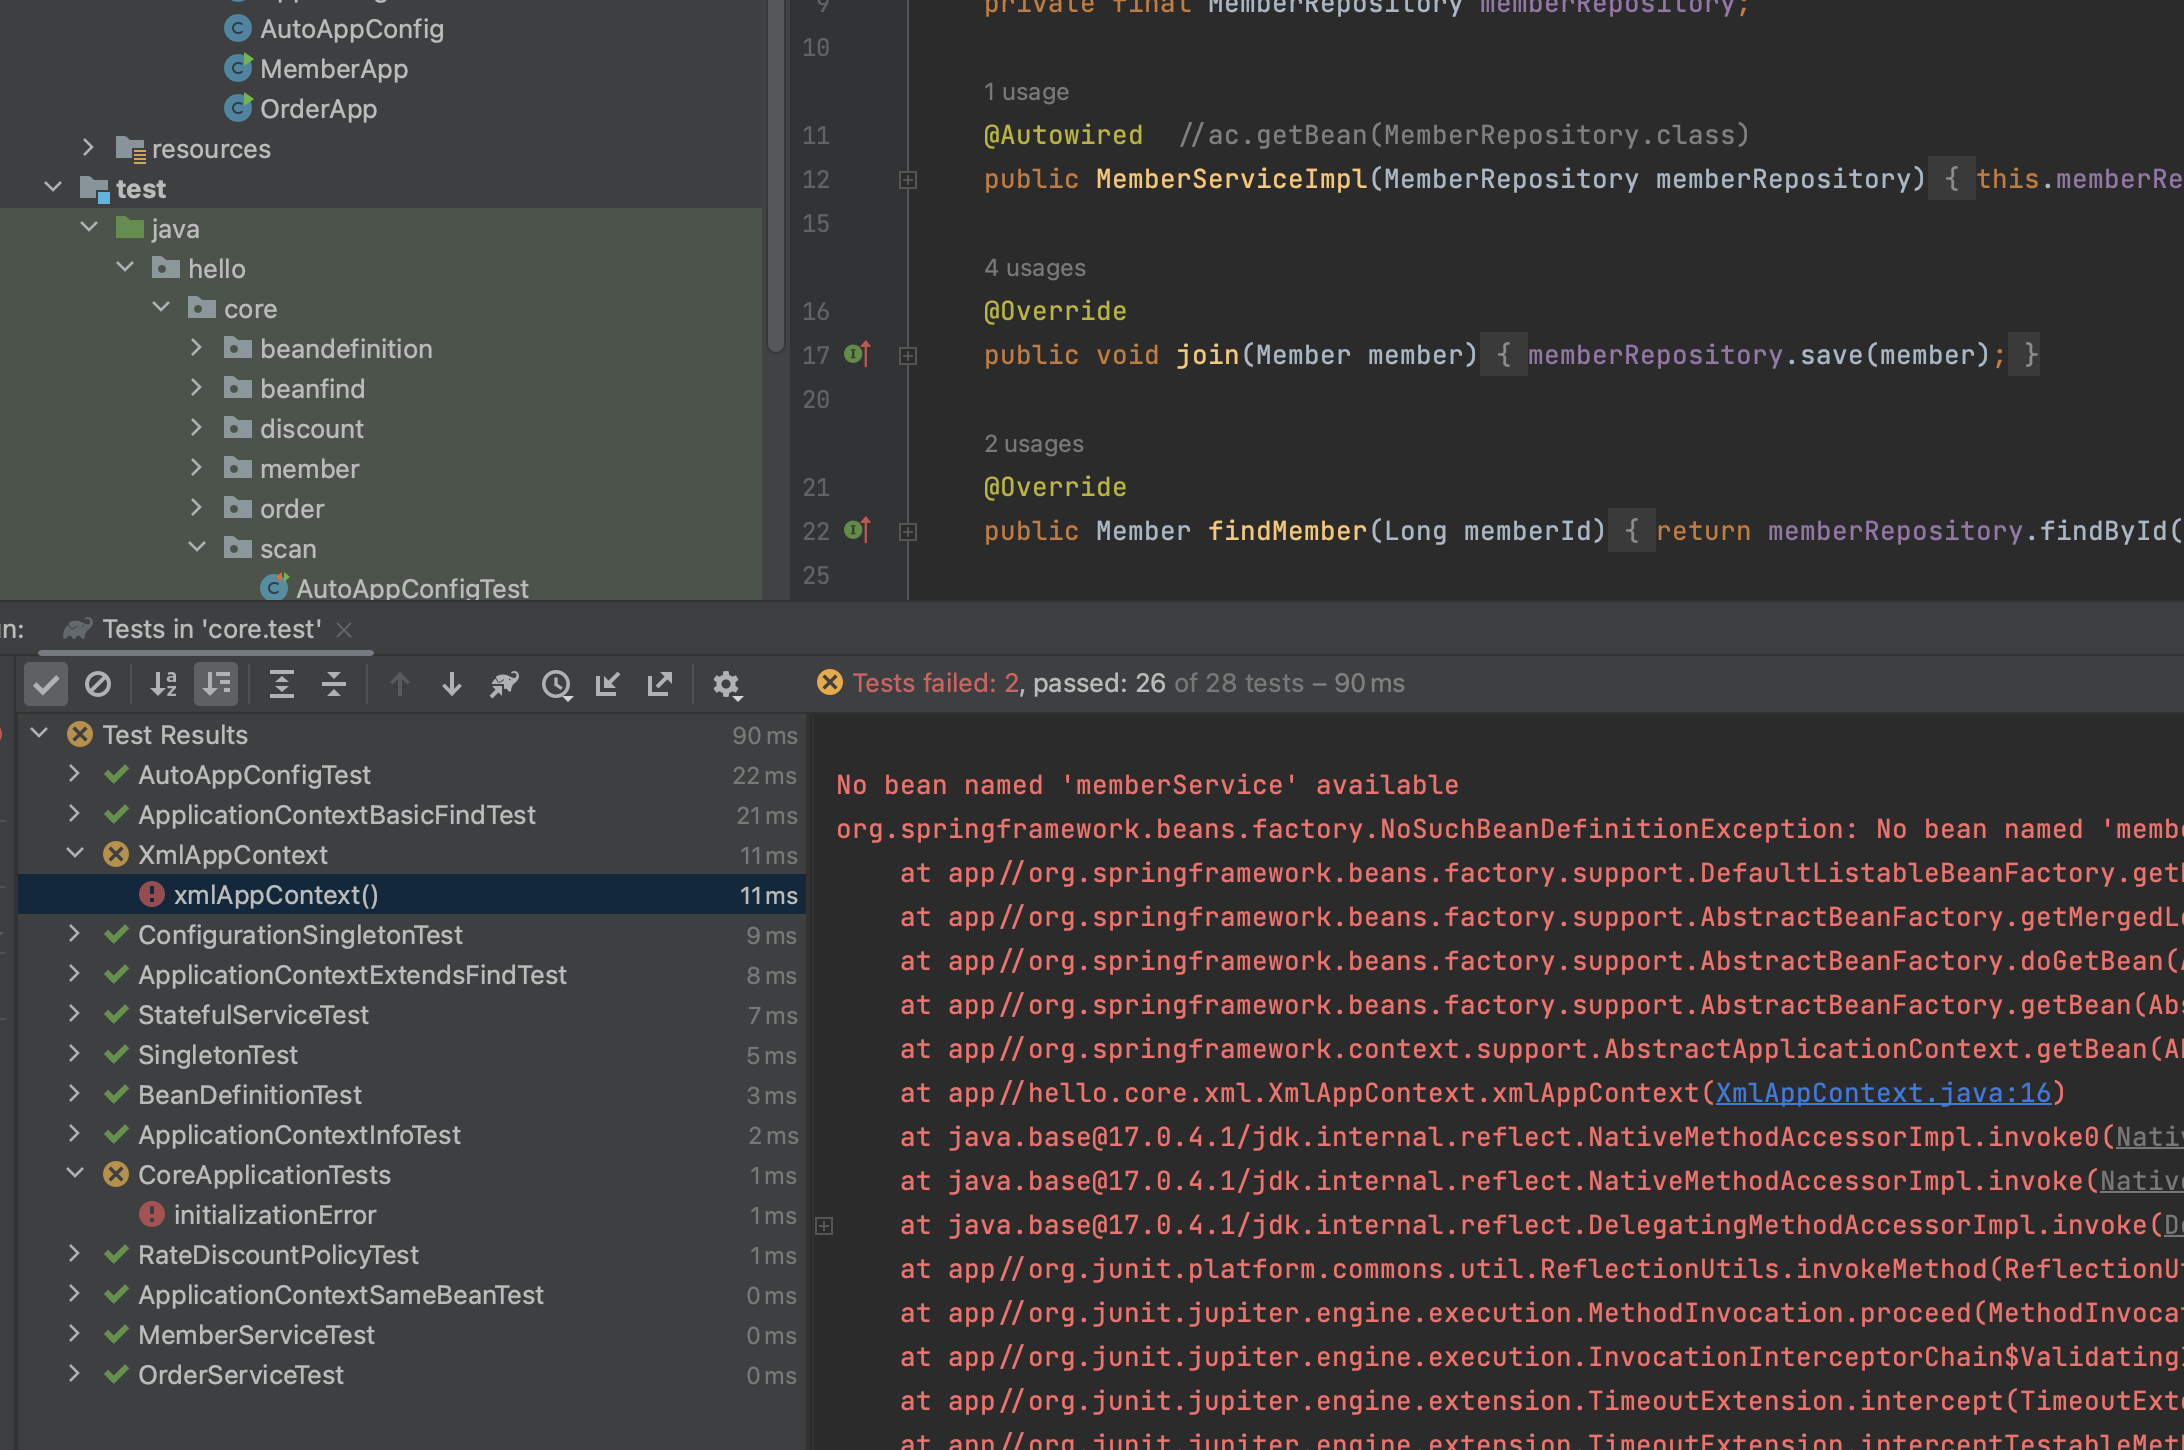Open the test runner settings gear
Screen dimensions: 2184x1450
726,684
